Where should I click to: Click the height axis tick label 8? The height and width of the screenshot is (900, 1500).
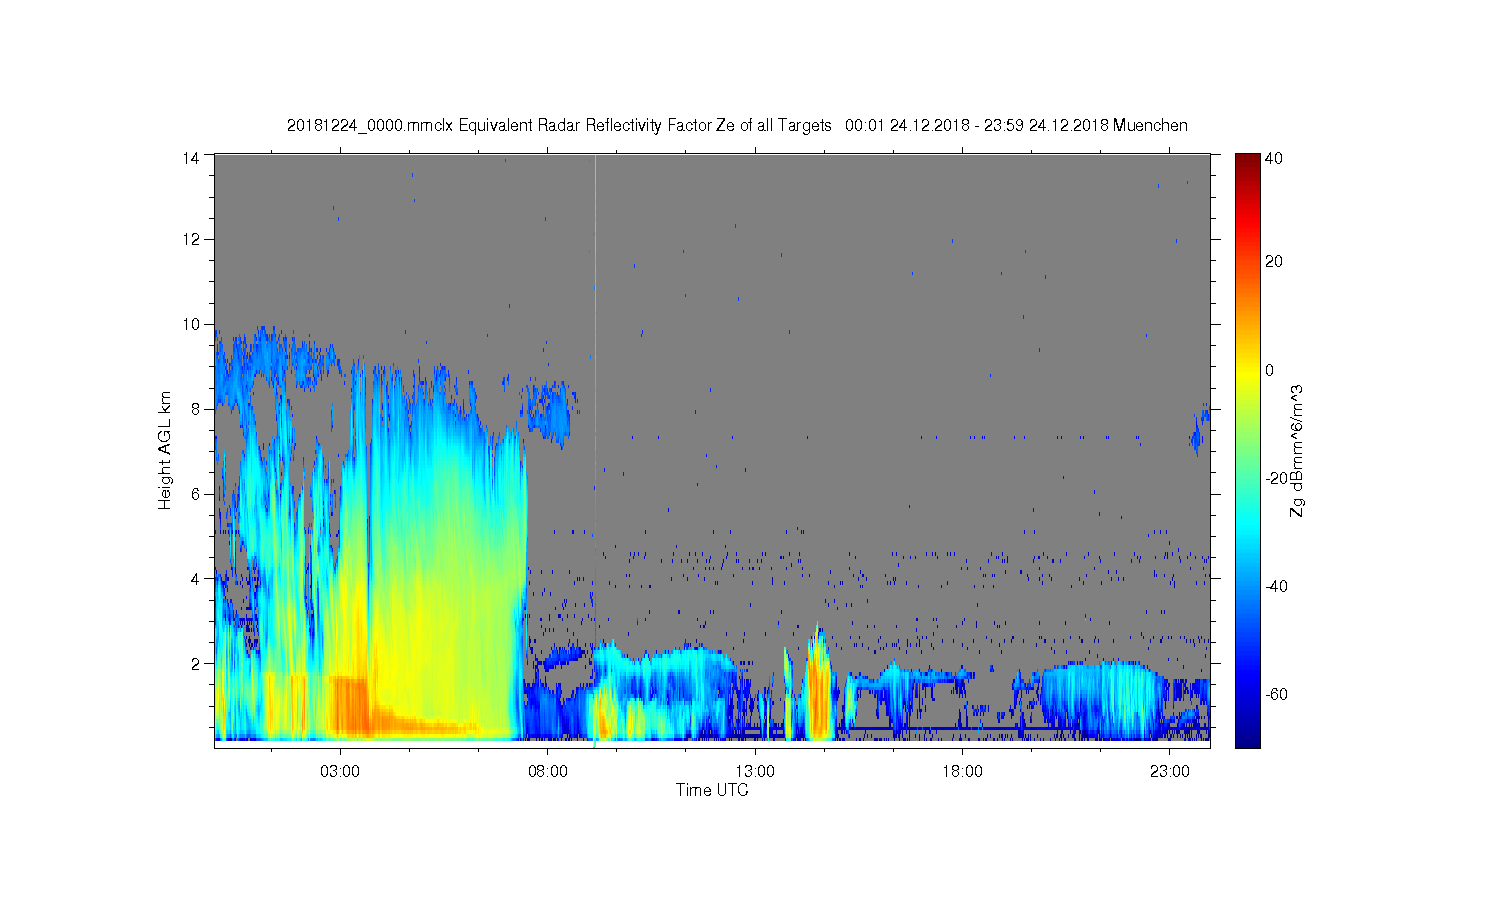coord(195,408)
